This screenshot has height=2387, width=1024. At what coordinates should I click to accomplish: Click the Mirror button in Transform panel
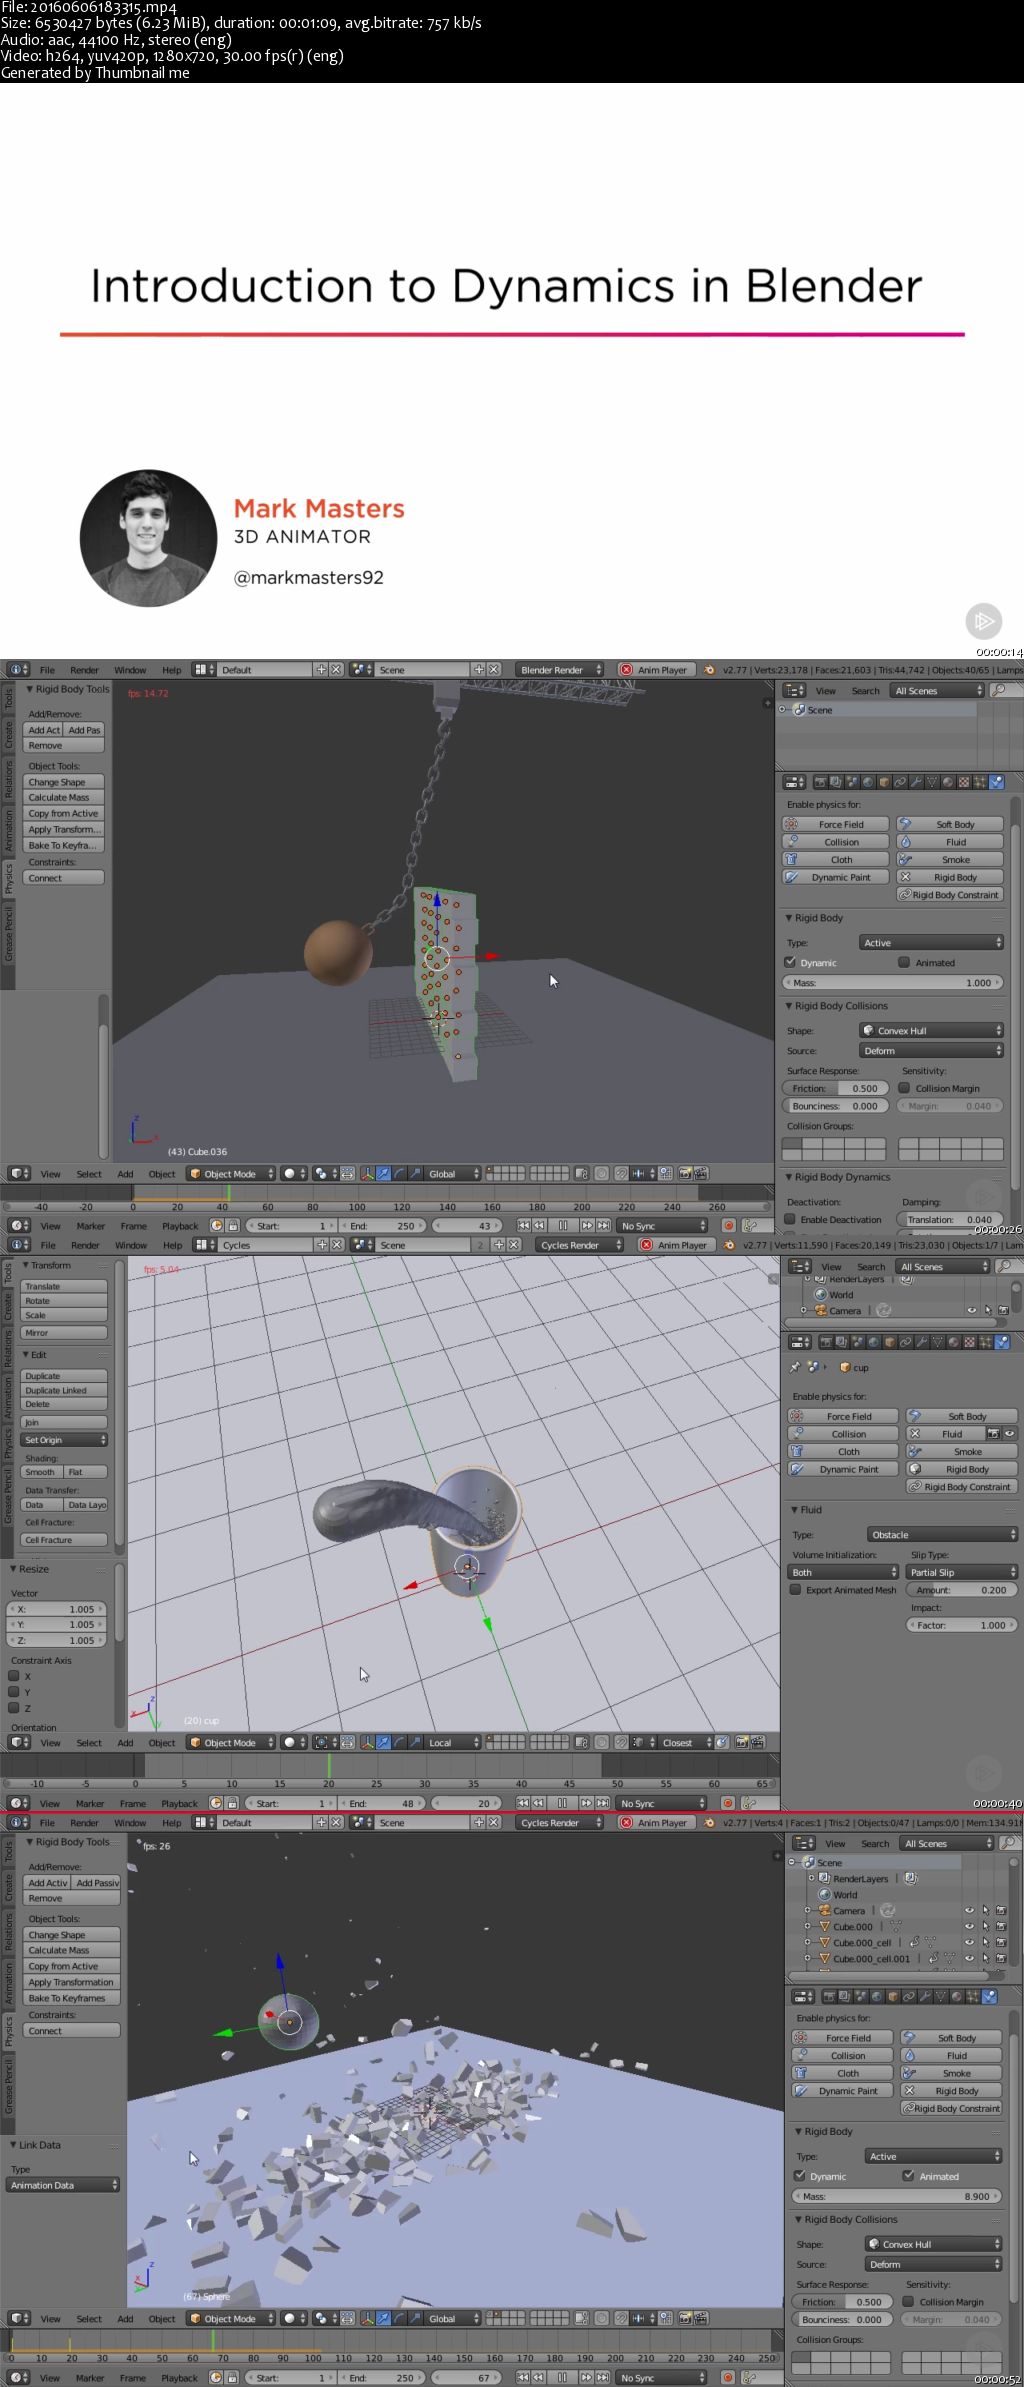[x=64, y=1333]
